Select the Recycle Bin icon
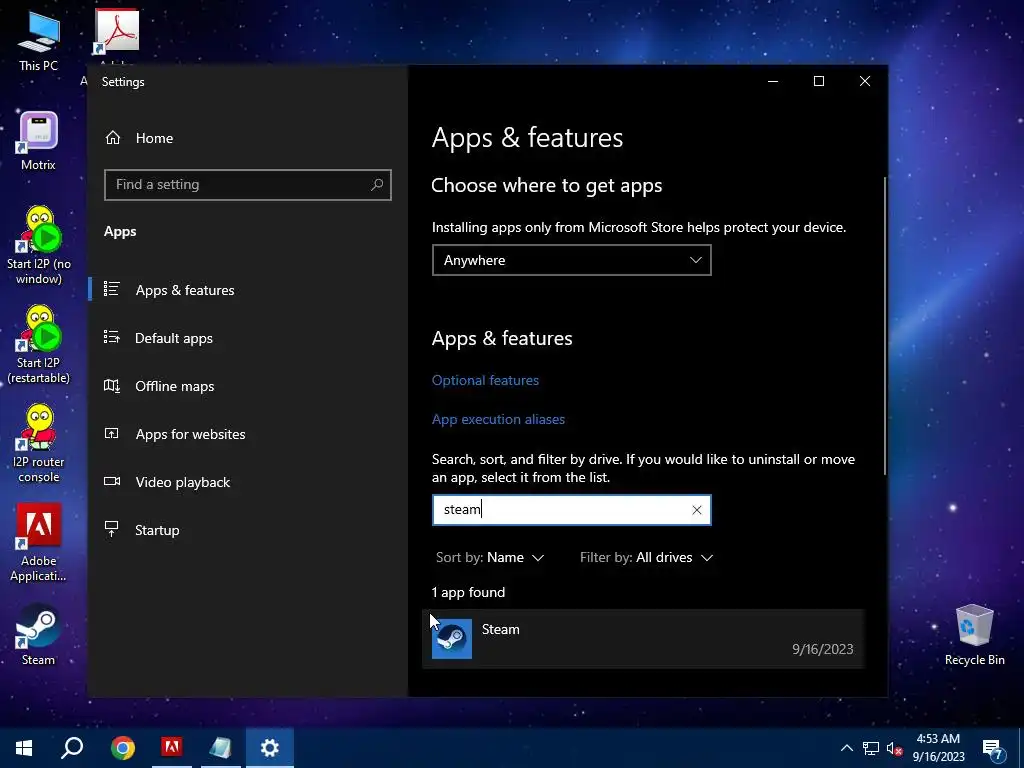1024x768 pixels. point(974,635)
